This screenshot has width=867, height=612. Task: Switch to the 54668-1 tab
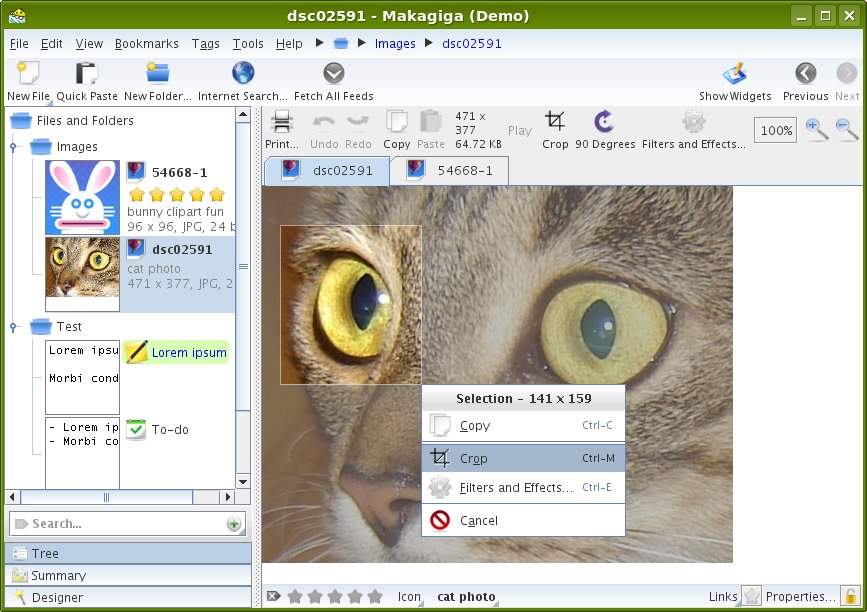point(449,171)
